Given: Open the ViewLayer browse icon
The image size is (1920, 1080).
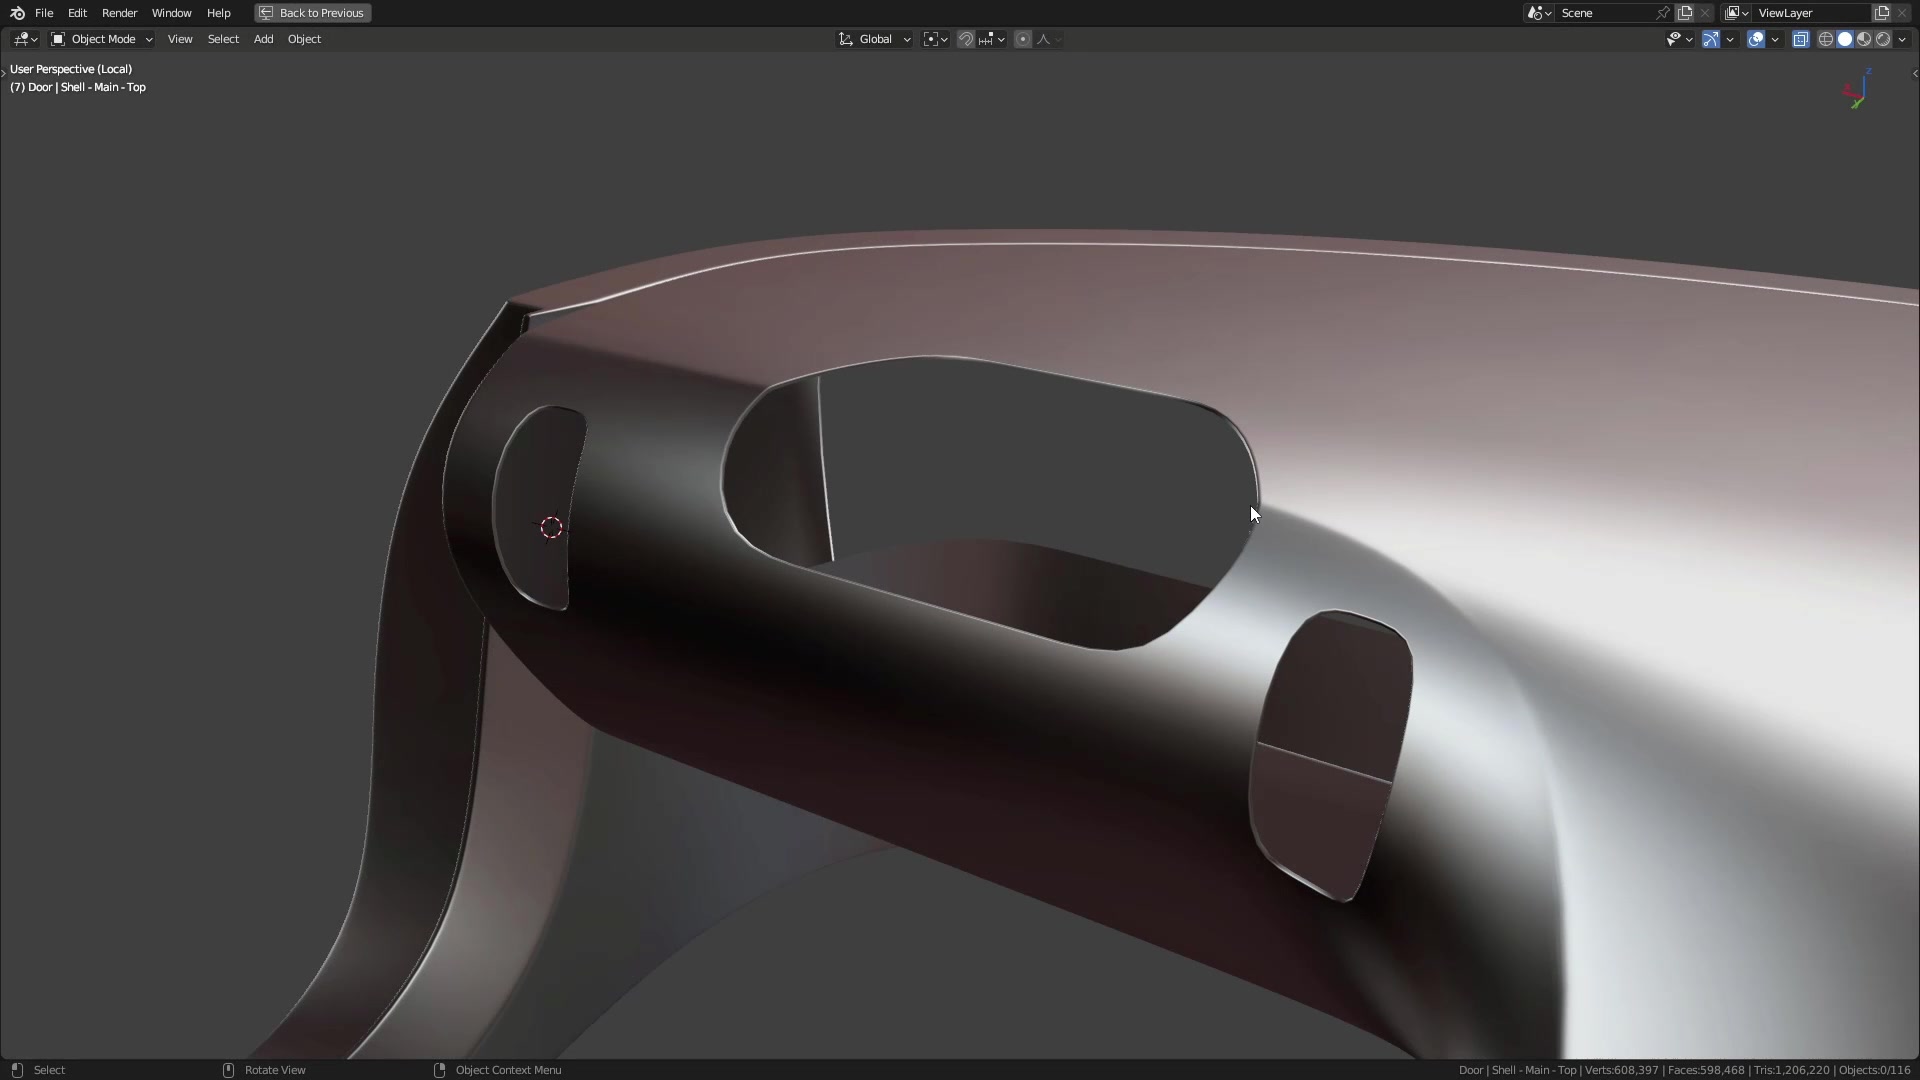Looking at the screenshot, I should click(x=1737, y=13).
